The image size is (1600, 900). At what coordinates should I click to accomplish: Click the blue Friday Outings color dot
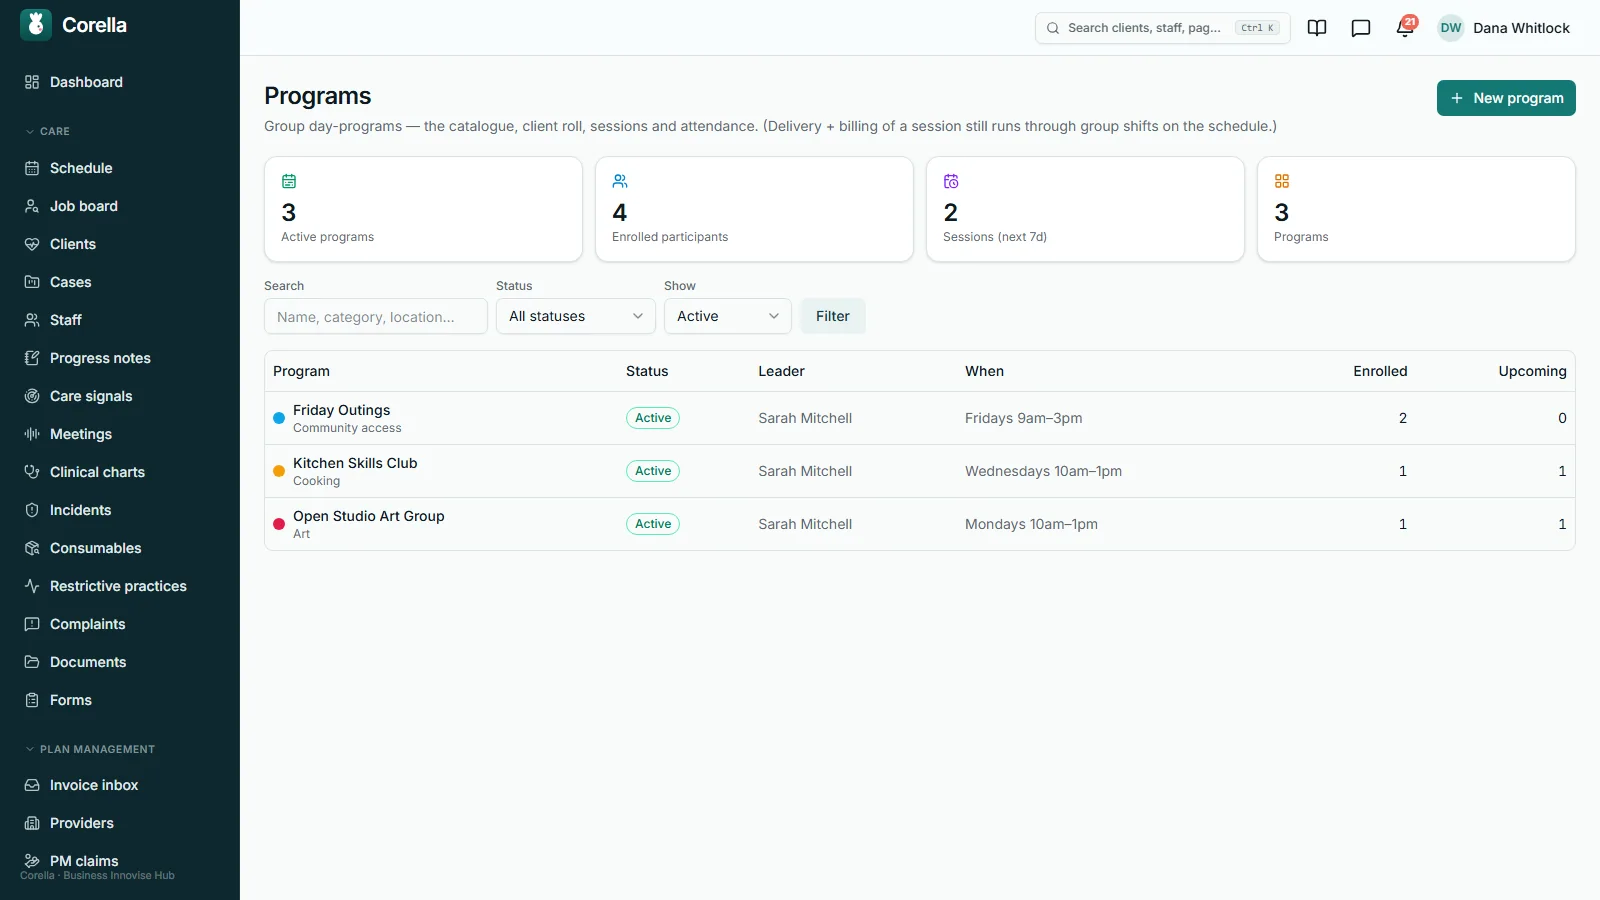coord(279,418)
